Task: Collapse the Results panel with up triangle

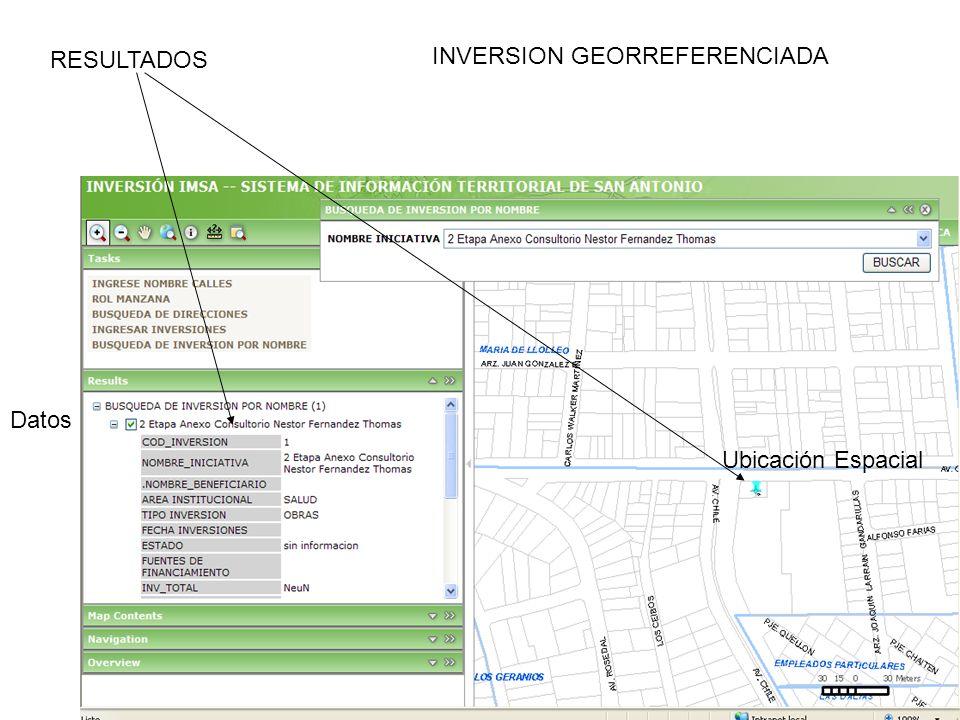Action: point(433,381)
